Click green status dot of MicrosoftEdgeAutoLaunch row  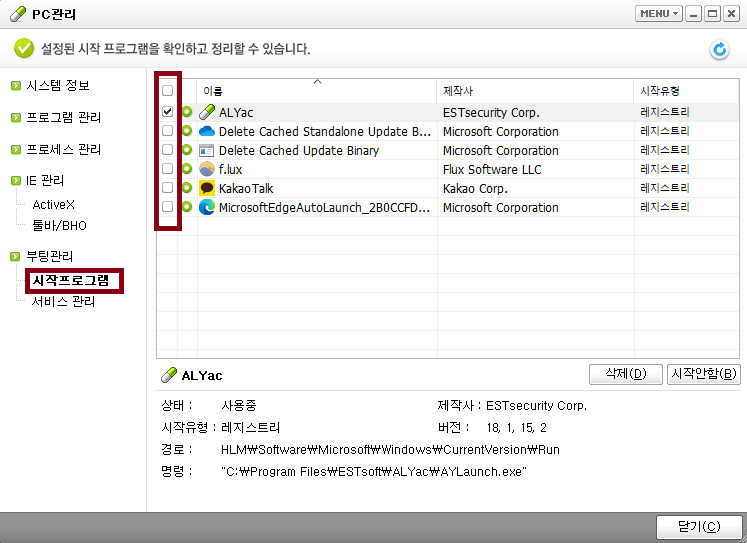187,207
